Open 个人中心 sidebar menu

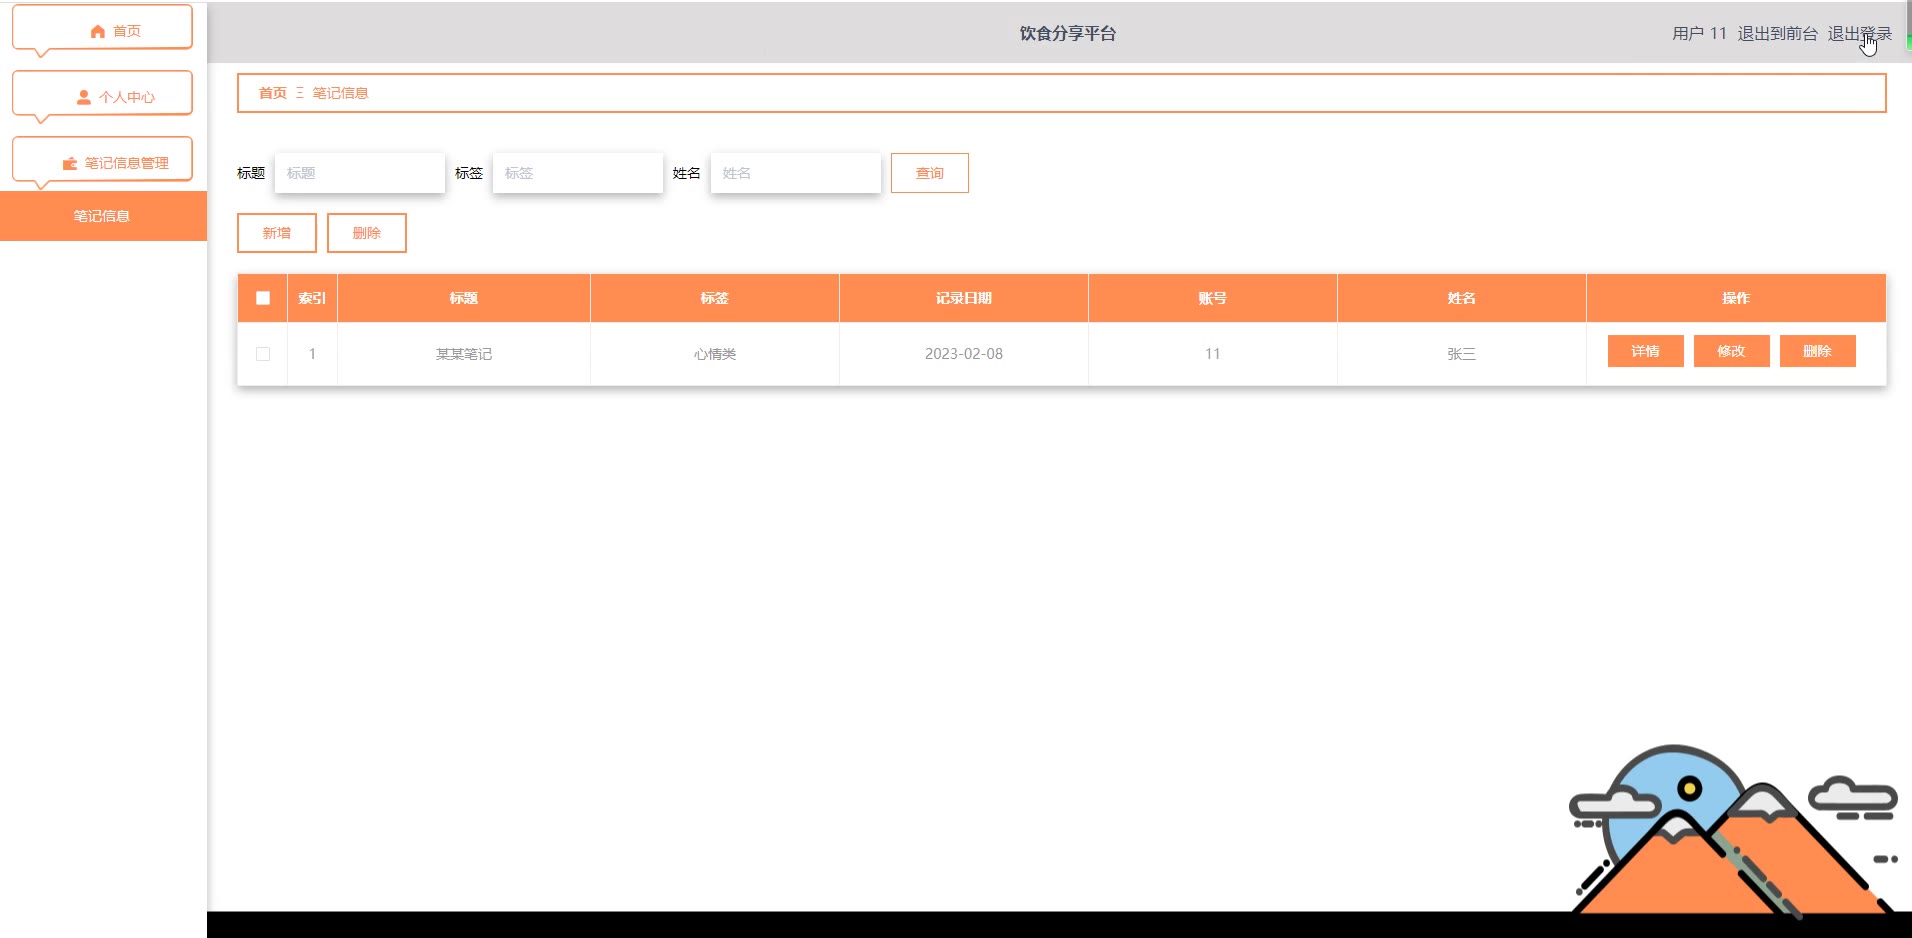(102, 96)
